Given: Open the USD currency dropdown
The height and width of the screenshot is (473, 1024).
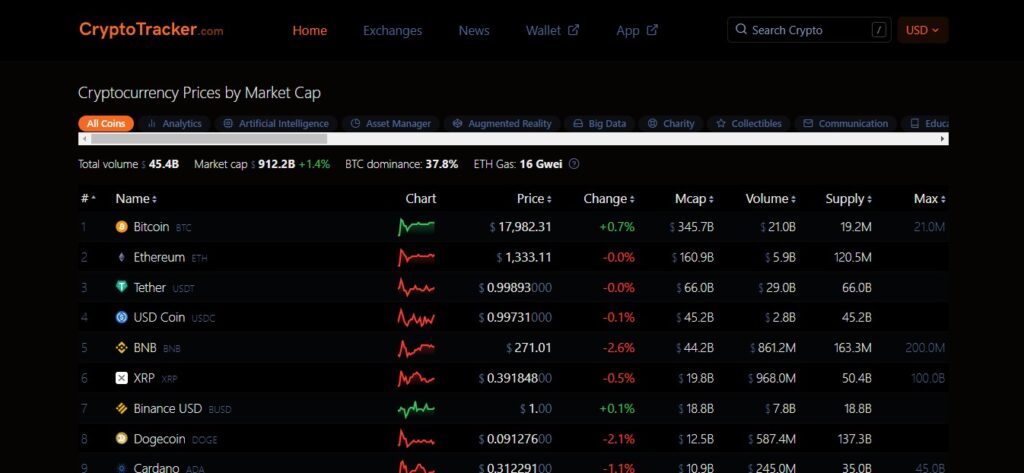Looking at the screenshot, I should click(x=923, y=30).
